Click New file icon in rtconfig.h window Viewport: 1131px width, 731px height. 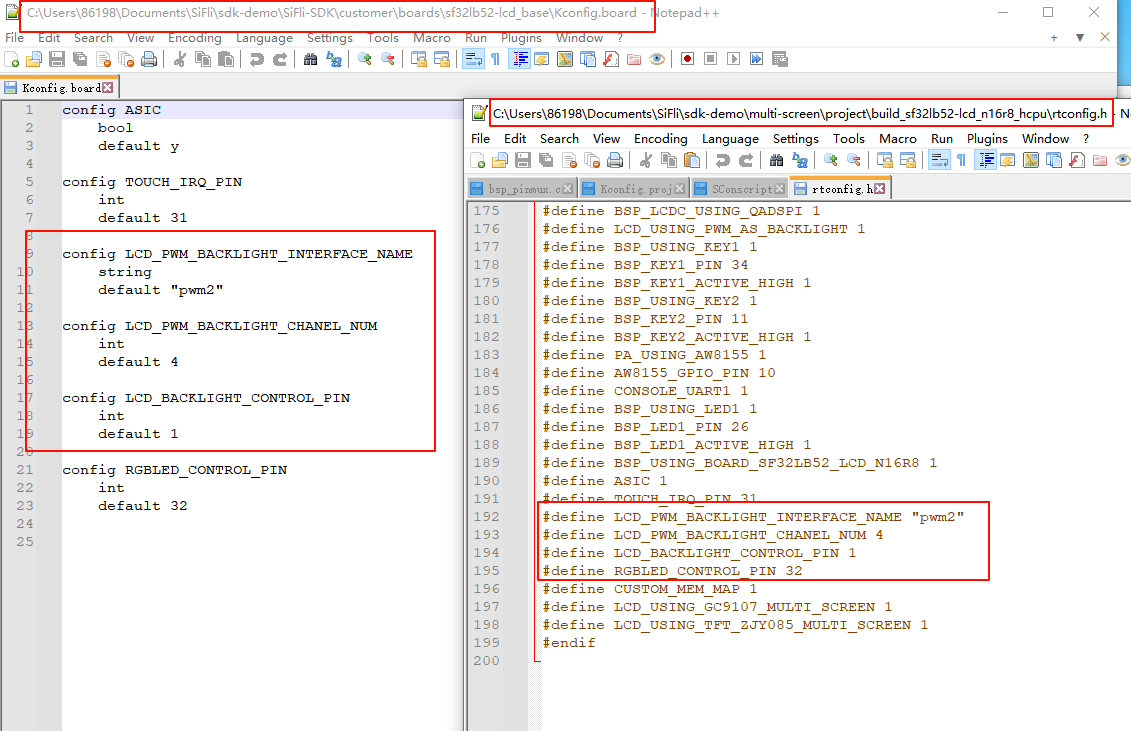pos(478,160)
